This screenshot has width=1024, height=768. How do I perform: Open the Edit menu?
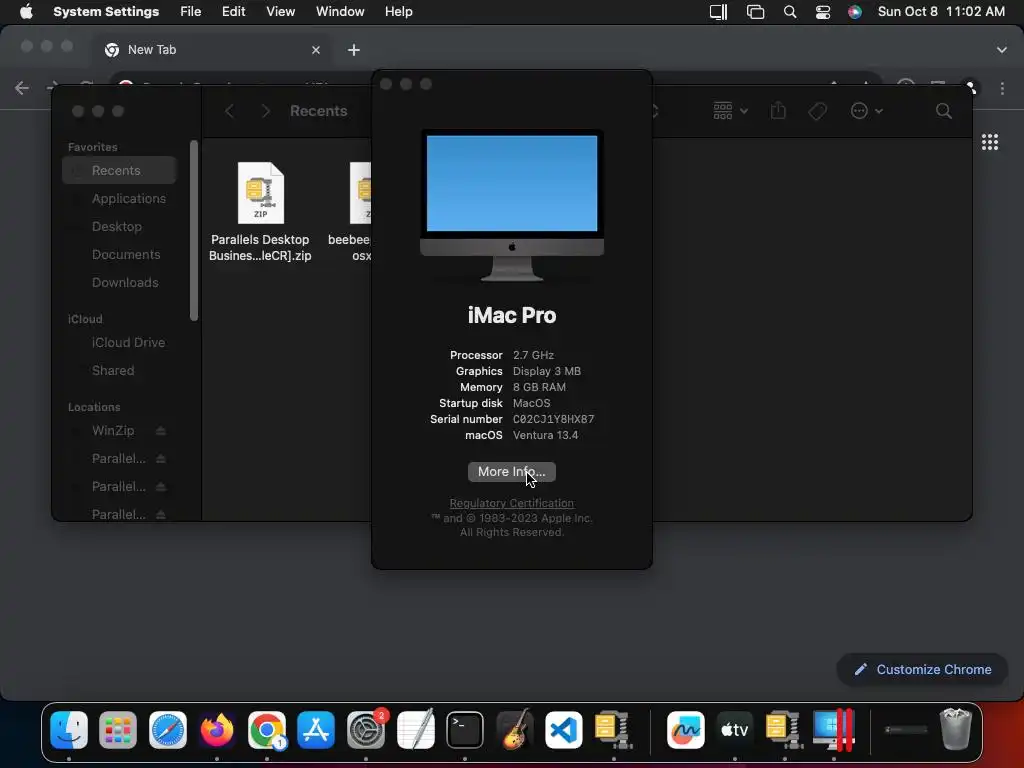[x=233, y=12]
